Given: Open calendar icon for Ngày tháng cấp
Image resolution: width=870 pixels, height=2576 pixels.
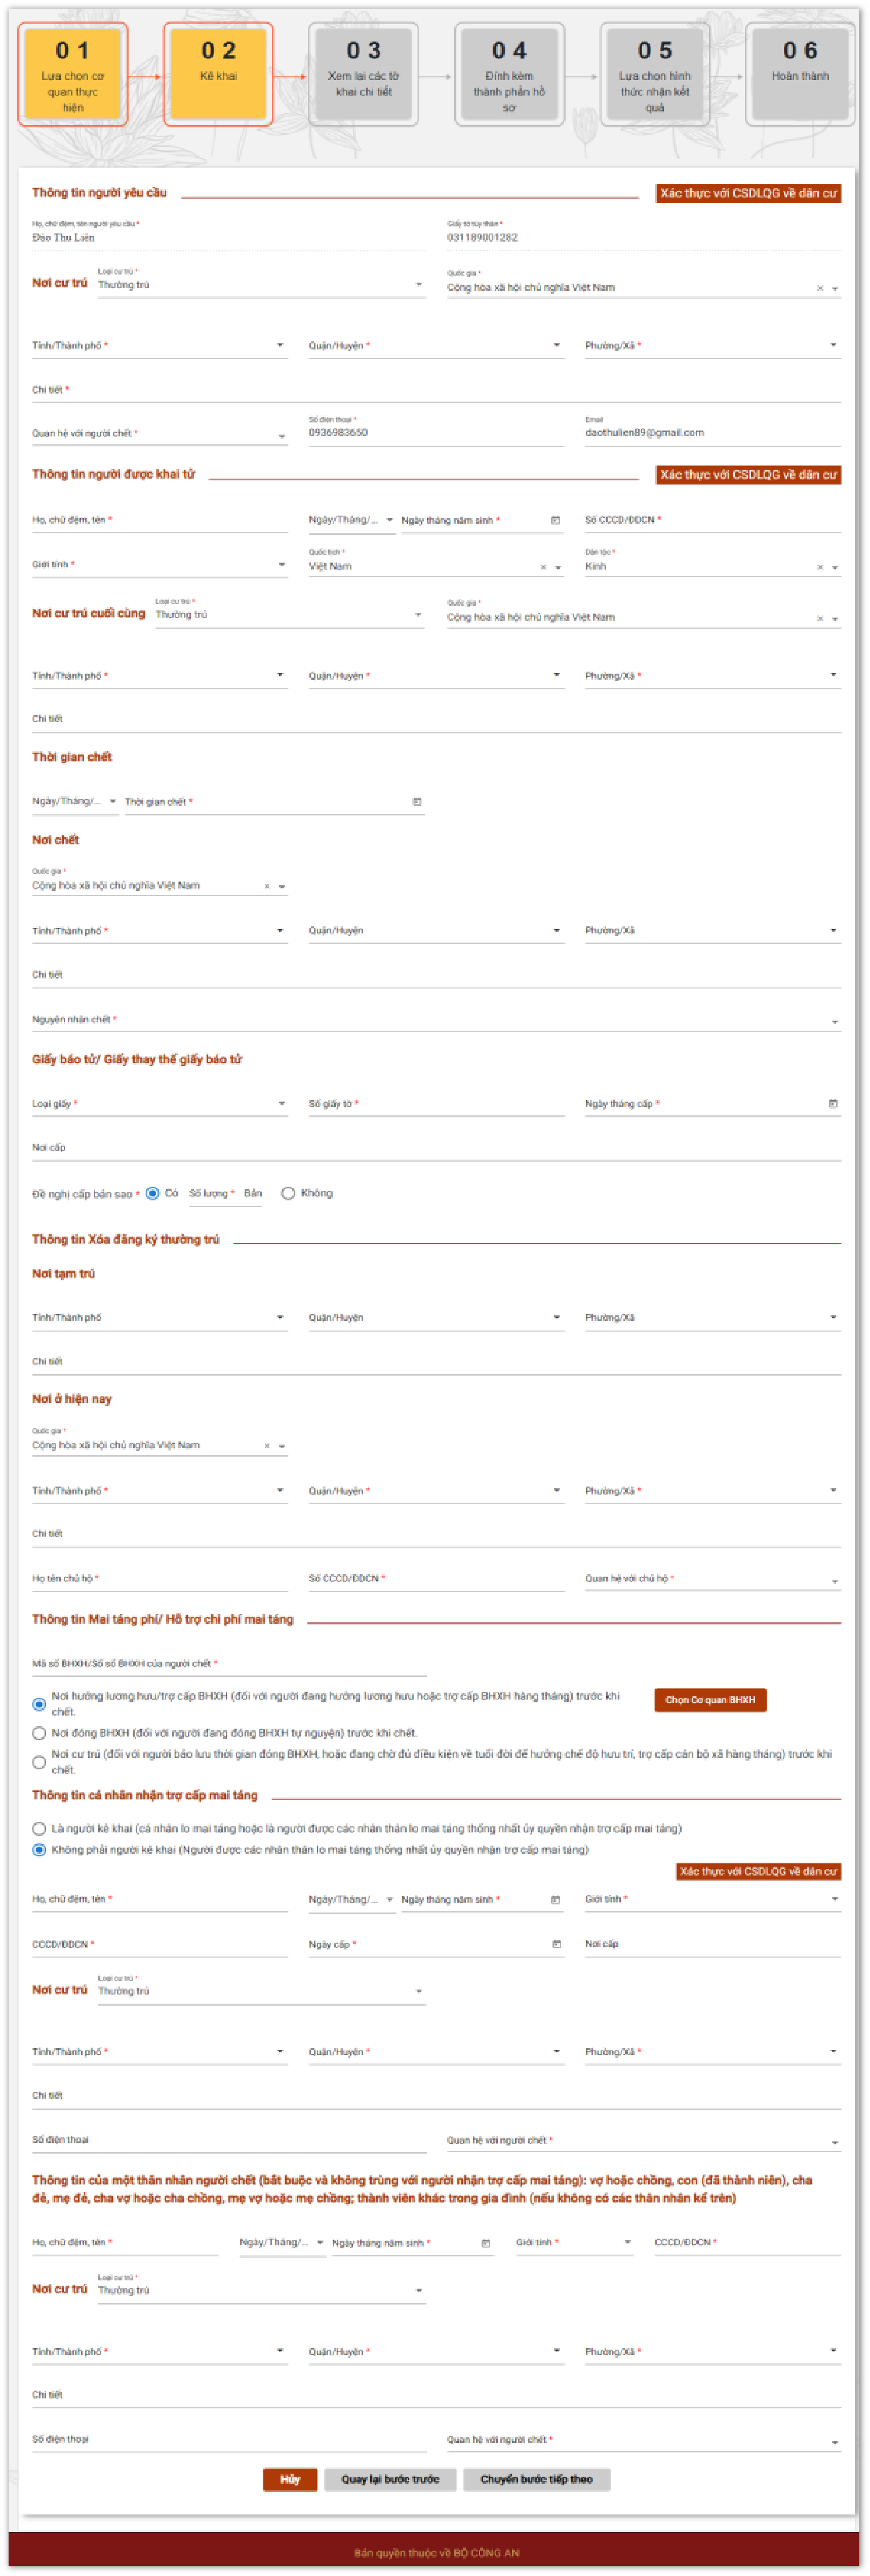Looking at the screenshot, I should coord(833,1104).
